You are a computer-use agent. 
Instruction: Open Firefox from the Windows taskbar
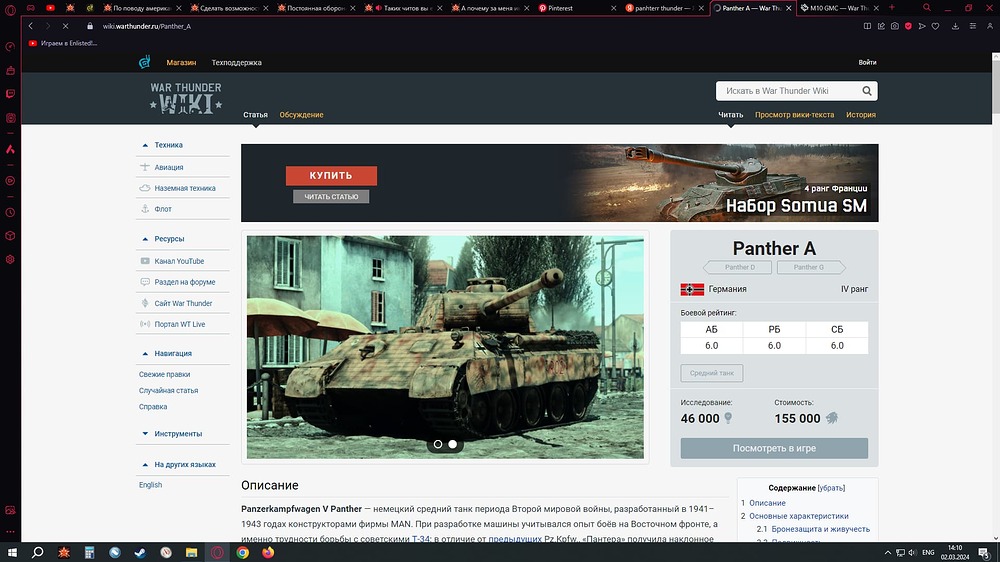tap(268, 552)
